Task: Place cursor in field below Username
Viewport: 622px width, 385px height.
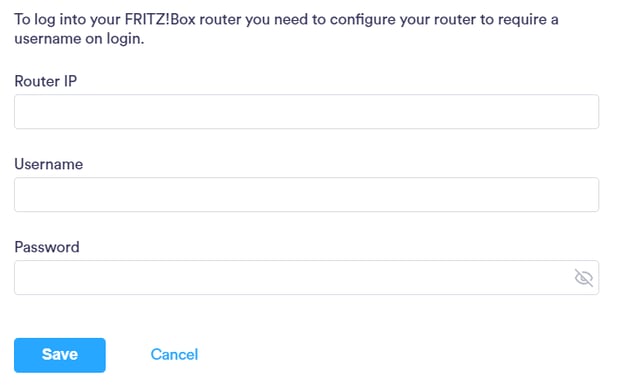Action: [x=306, y=194]
